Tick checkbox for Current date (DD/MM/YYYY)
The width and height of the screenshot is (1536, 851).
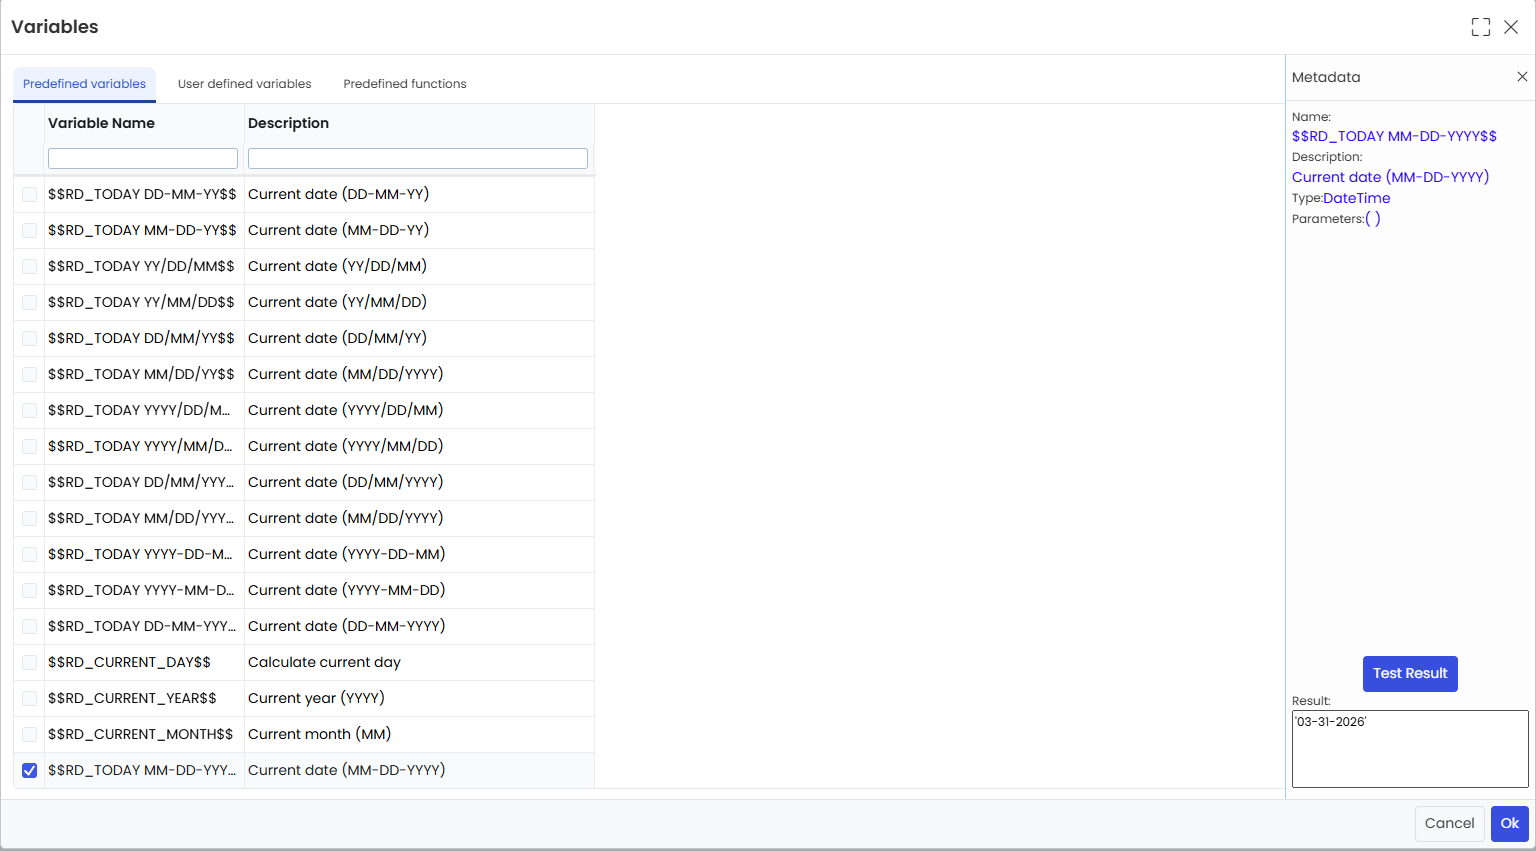coord(30,482)
